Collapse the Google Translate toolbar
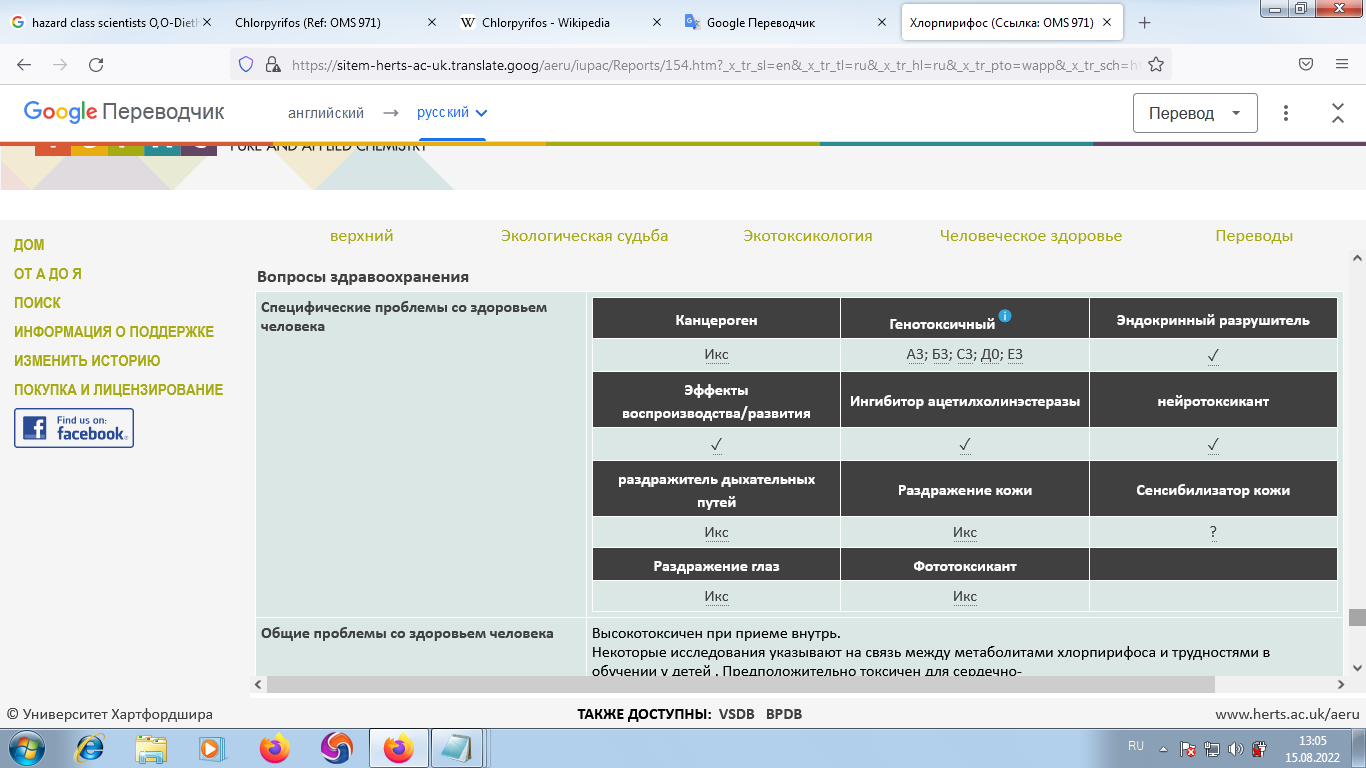The width and height of the screenshot is (1366, 768). [1337, 113]
